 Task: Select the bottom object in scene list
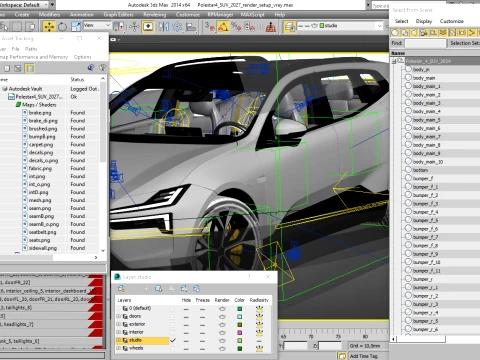pyautogui.click(x=420, y=170)
